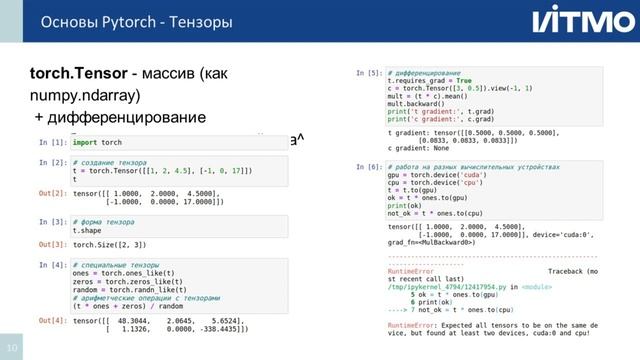
Task: Select the bold "torch.Tensor" heading text
Action: (x=79, y=73)
